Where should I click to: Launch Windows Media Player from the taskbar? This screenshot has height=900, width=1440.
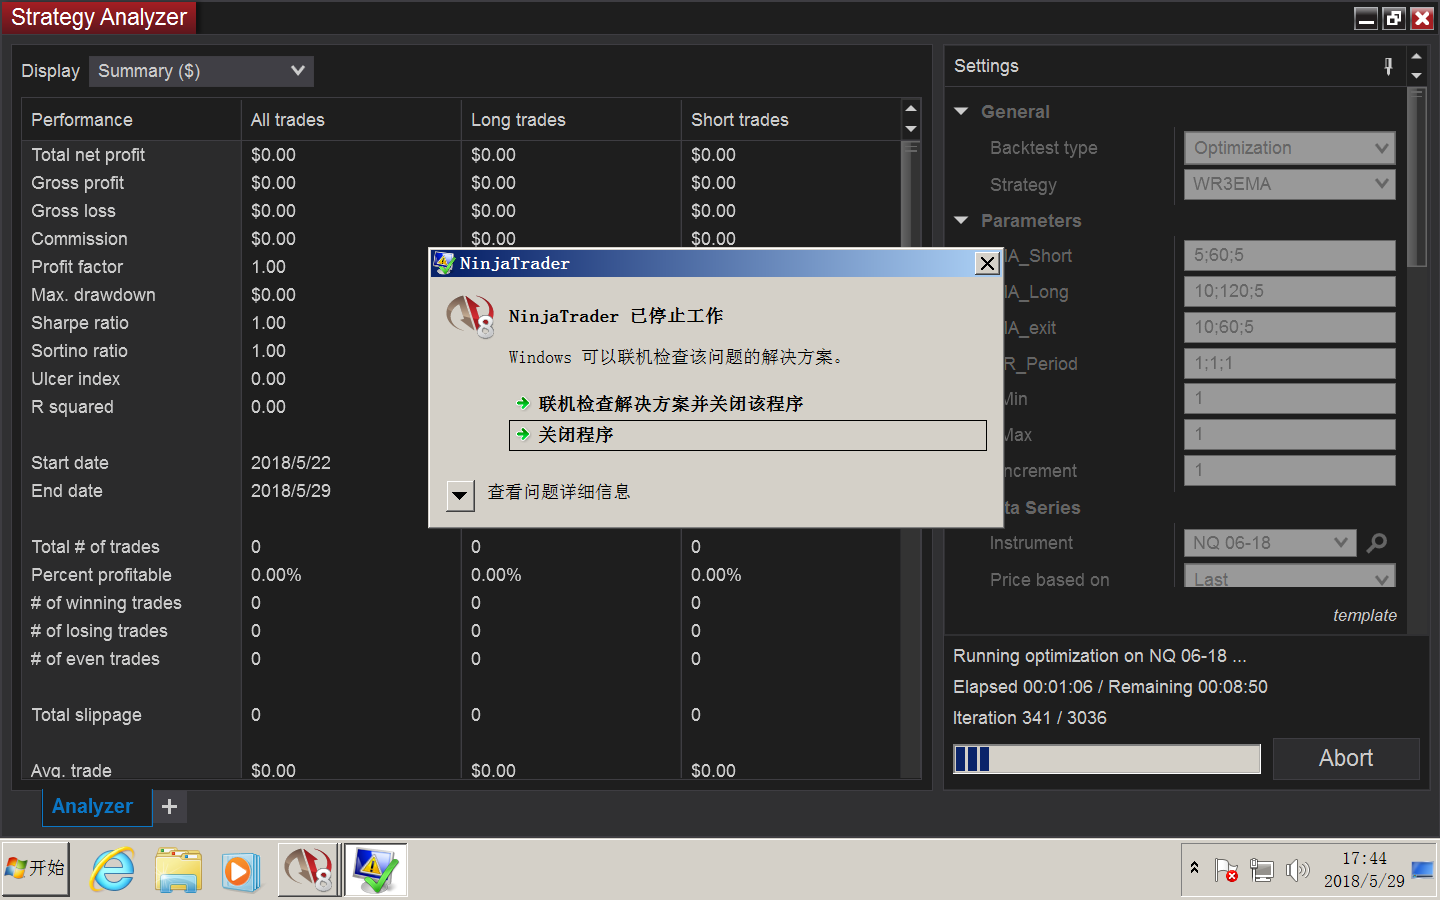tap(240, 870)
